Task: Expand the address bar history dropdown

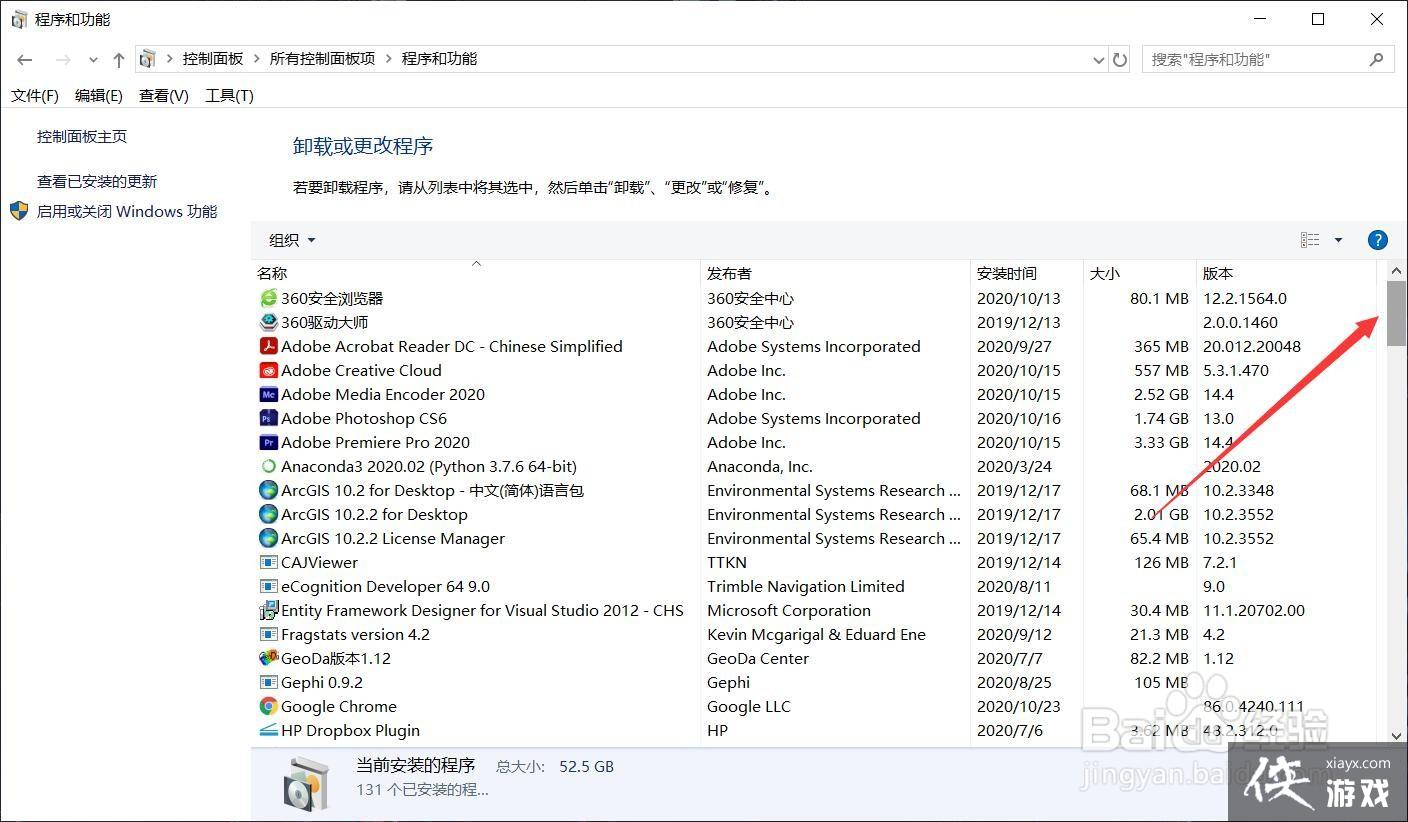Action: pos(1098,60)
